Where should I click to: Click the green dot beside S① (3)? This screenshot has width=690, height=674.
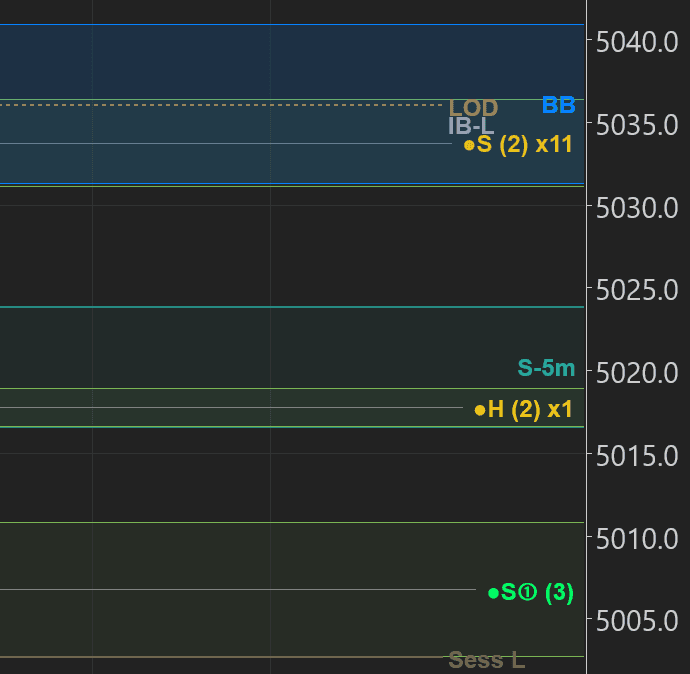coord(493,593)
